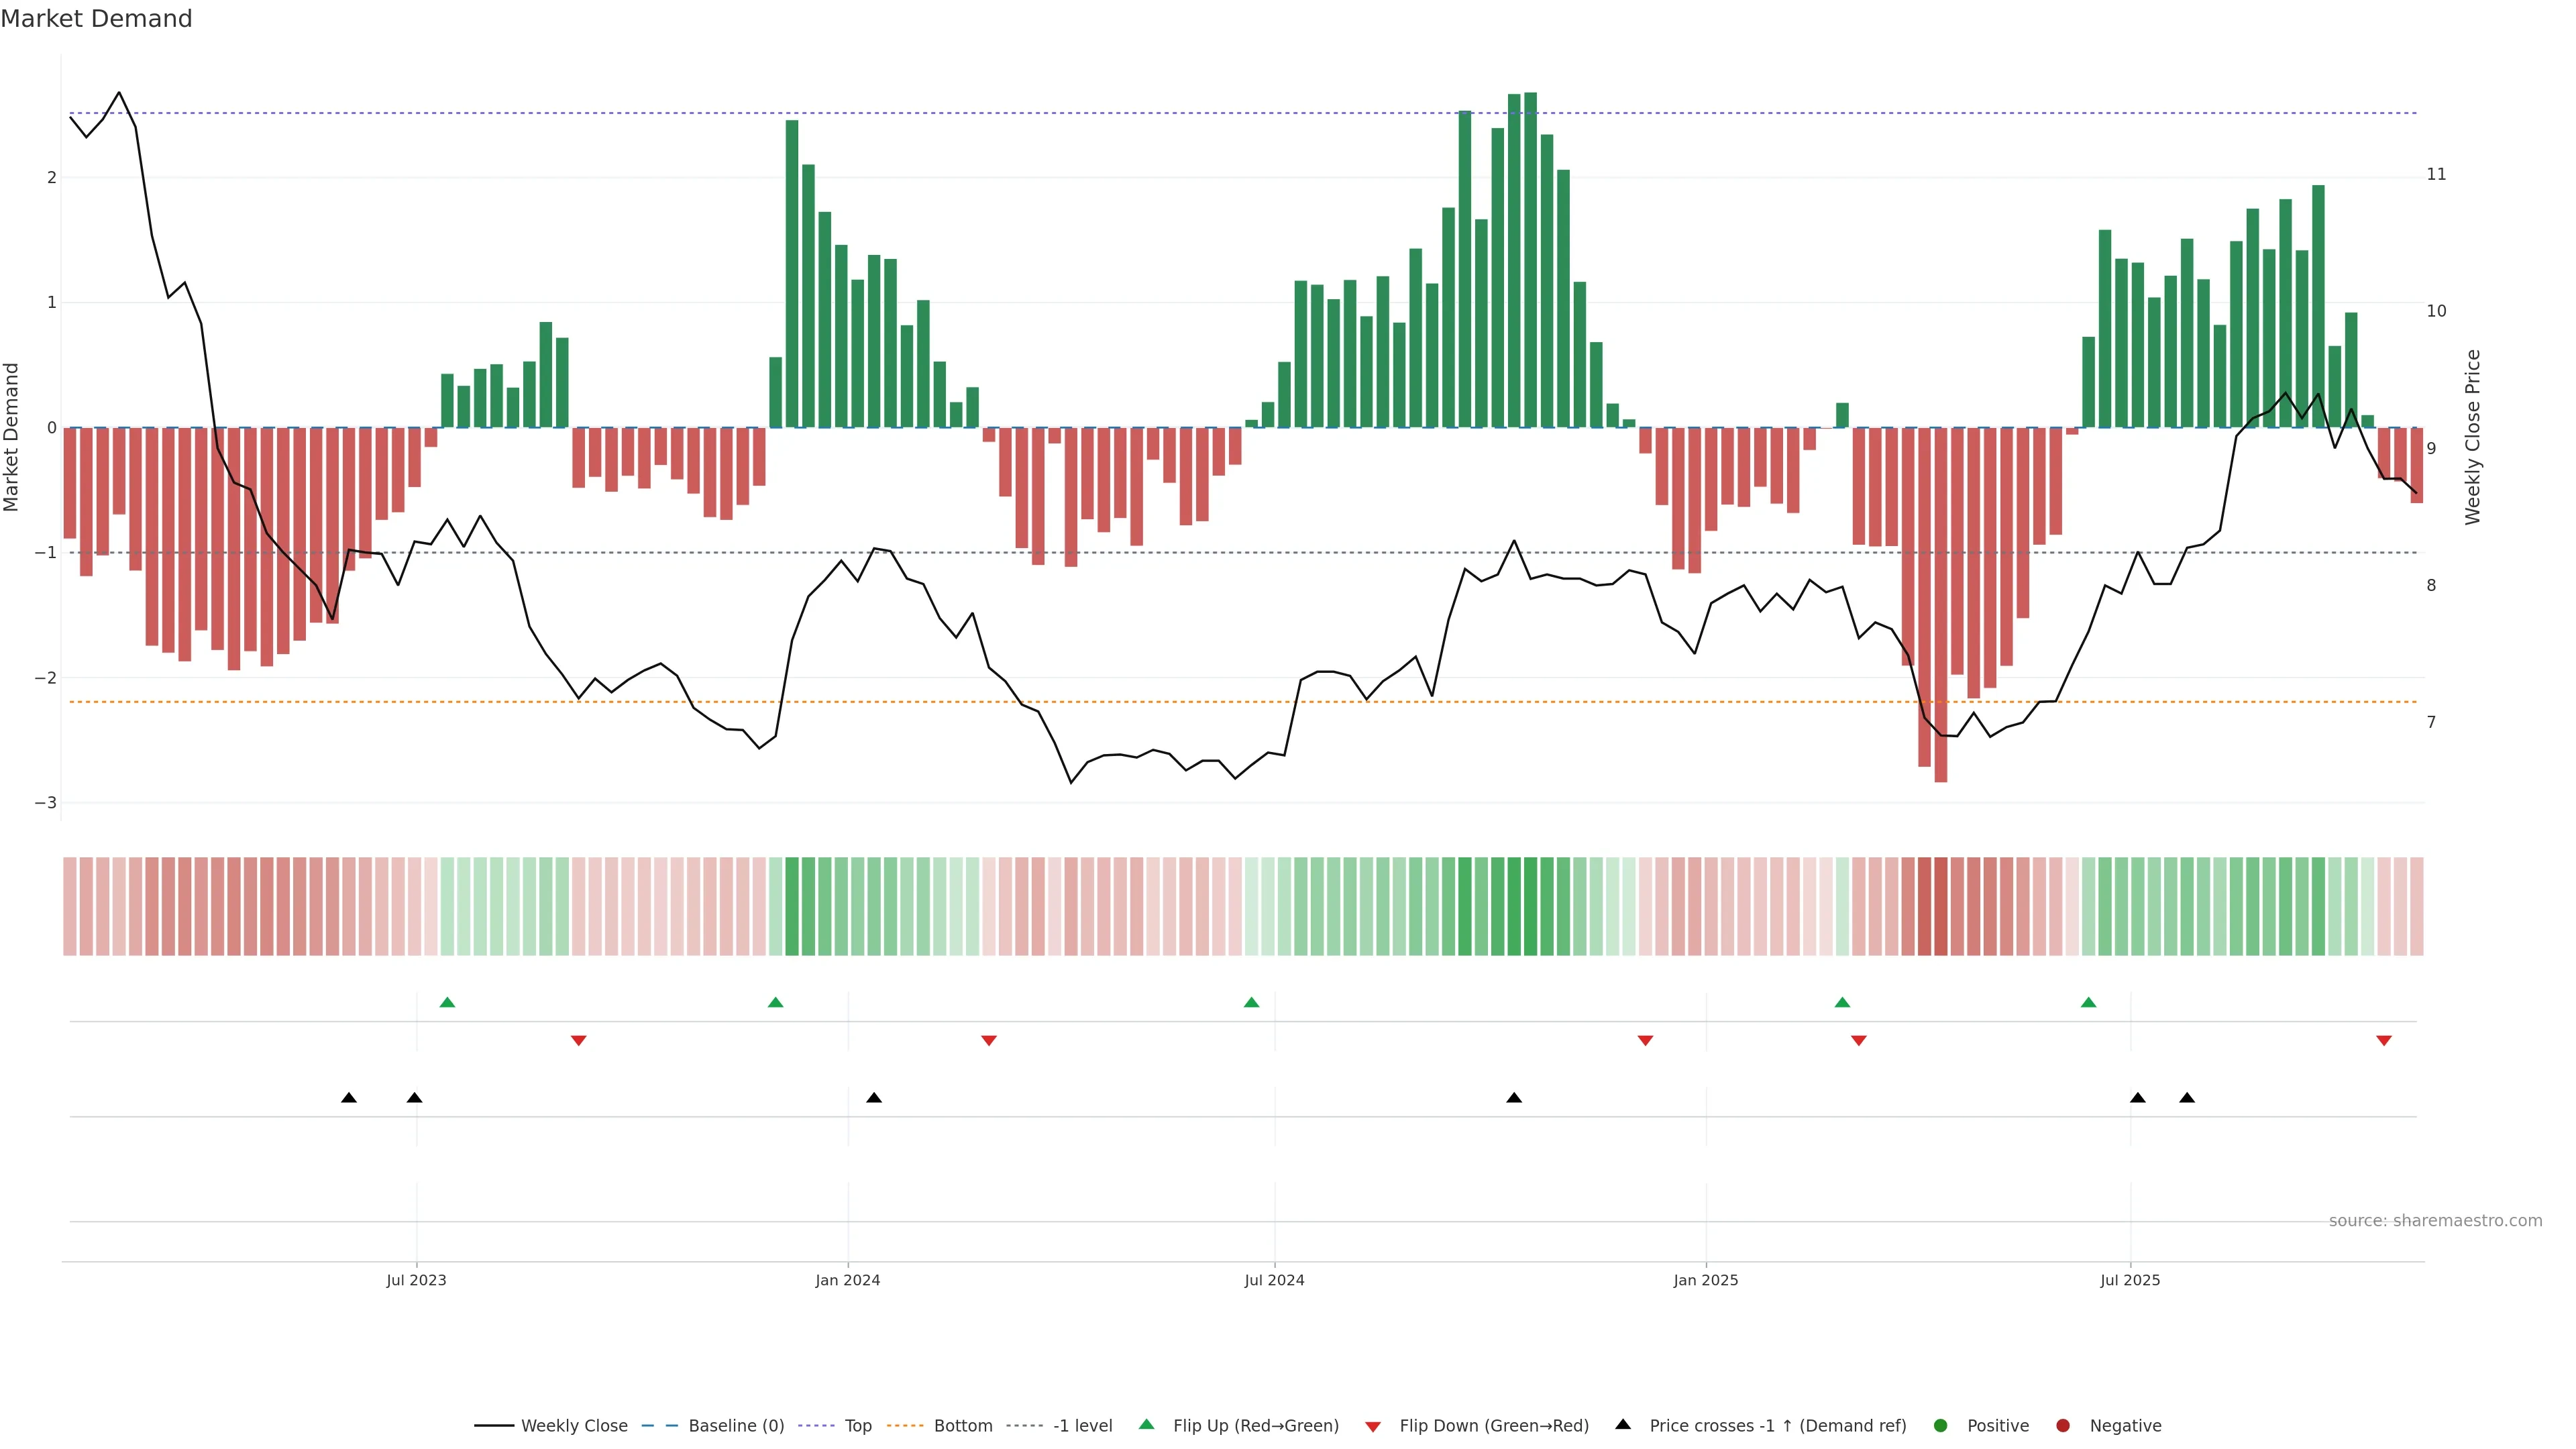Click red Flip Down triangle legend icon
This screenshot has height=1449, width=2576.
pos(1373,1426)
